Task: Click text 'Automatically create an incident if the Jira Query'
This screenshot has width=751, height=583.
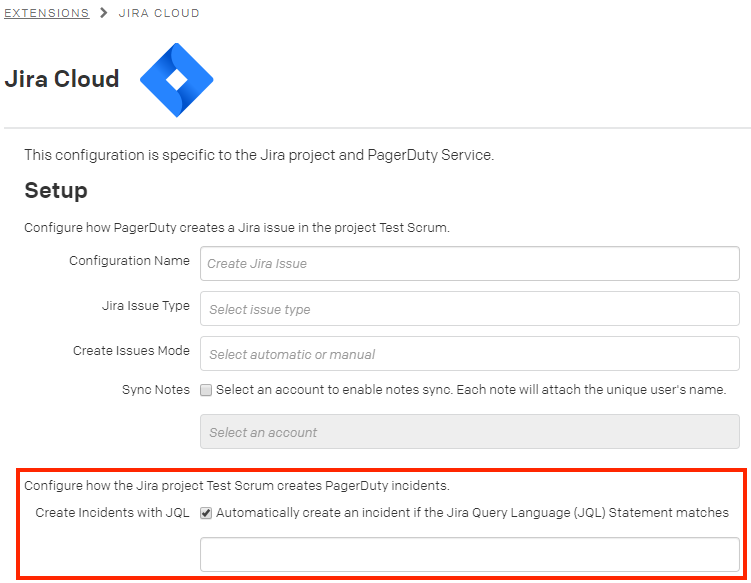Action: [x=361, y=513]
